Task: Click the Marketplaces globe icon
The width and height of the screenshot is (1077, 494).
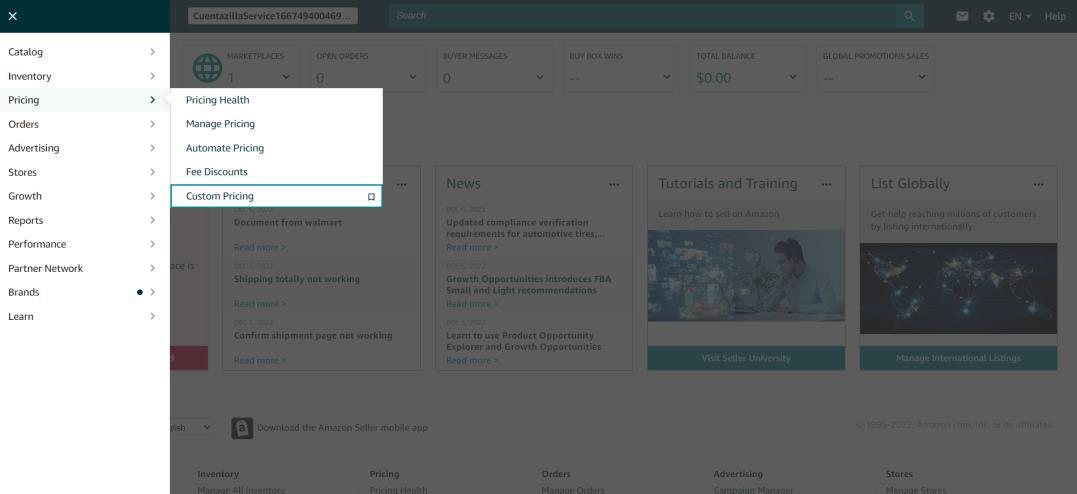Action: 207,68
